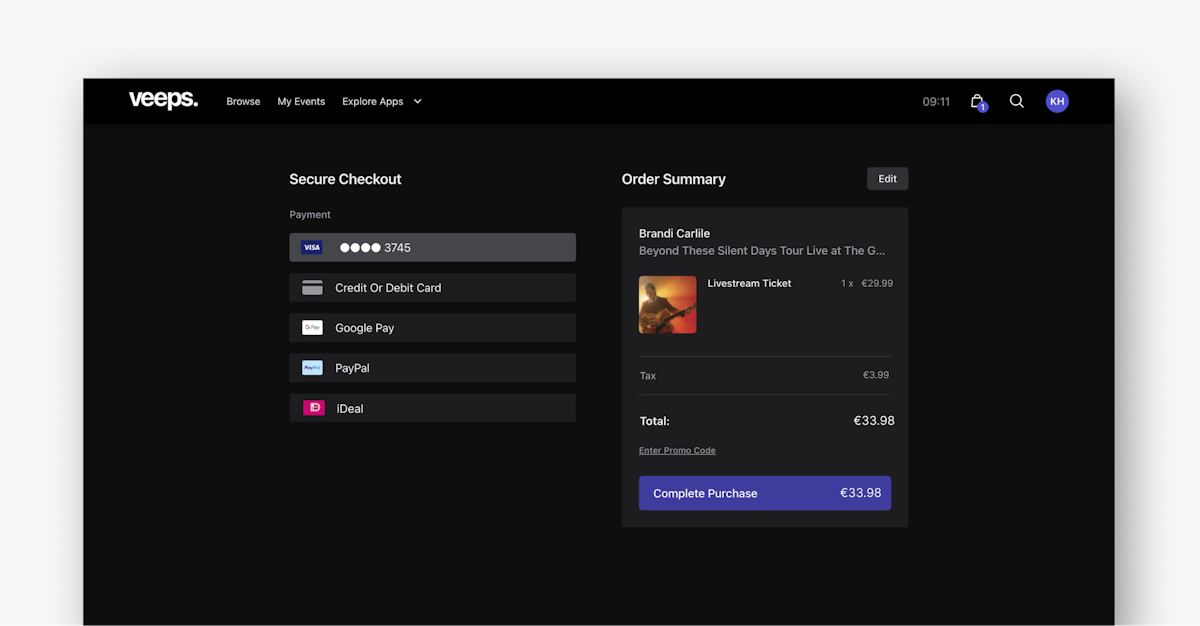This screenshot has height=626, width=1200.
Task: Click the 09:11 timer text
Action: pyautogui.click(x=936, y=102)
